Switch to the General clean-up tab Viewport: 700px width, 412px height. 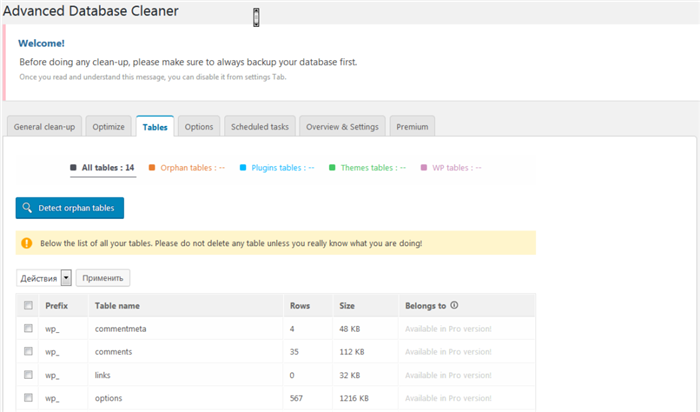tap(44, 127)
